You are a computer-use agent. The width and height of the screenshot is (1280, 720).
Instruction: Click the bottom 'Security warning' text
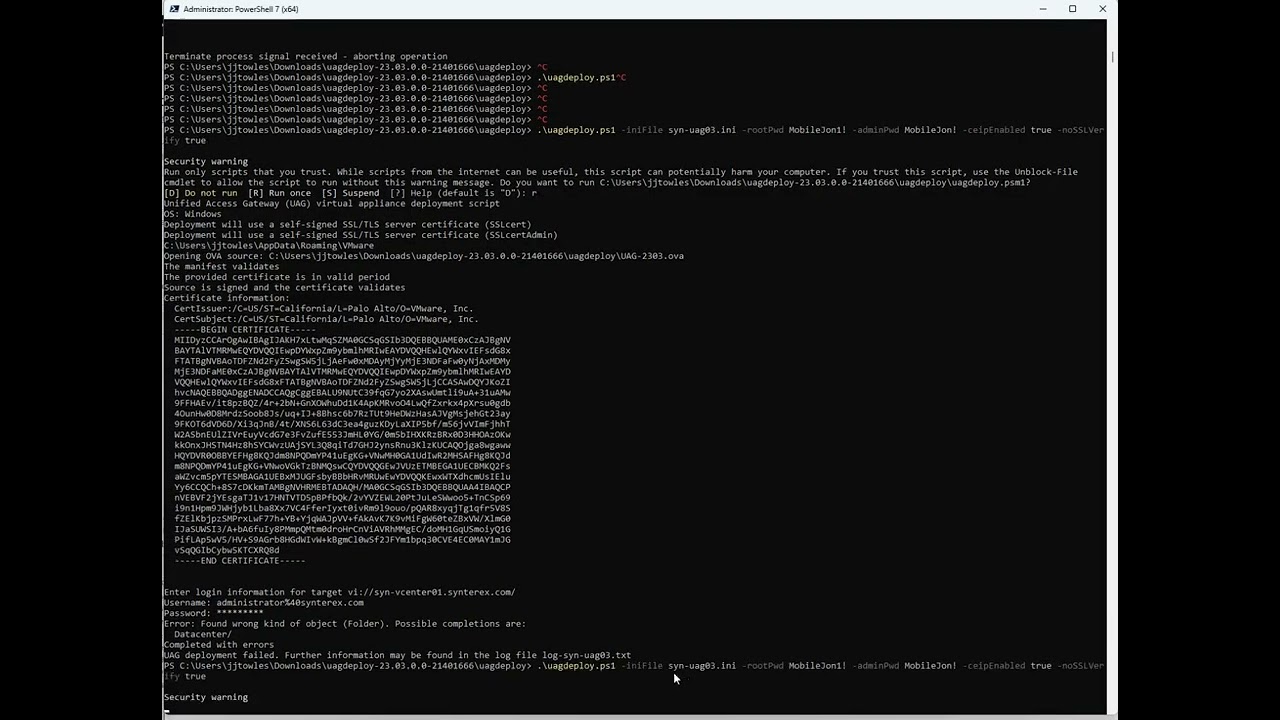pos(206,697)
